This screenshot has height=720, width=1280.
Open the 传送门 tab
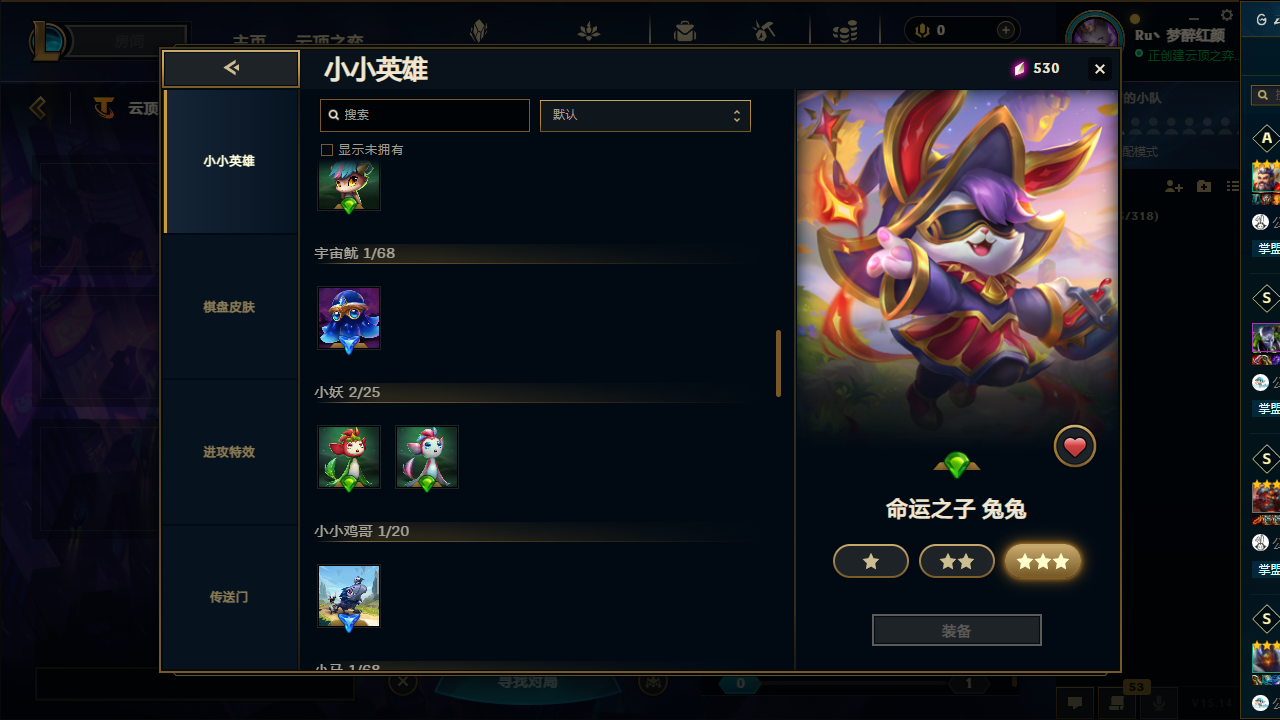[x=230, y=597]
